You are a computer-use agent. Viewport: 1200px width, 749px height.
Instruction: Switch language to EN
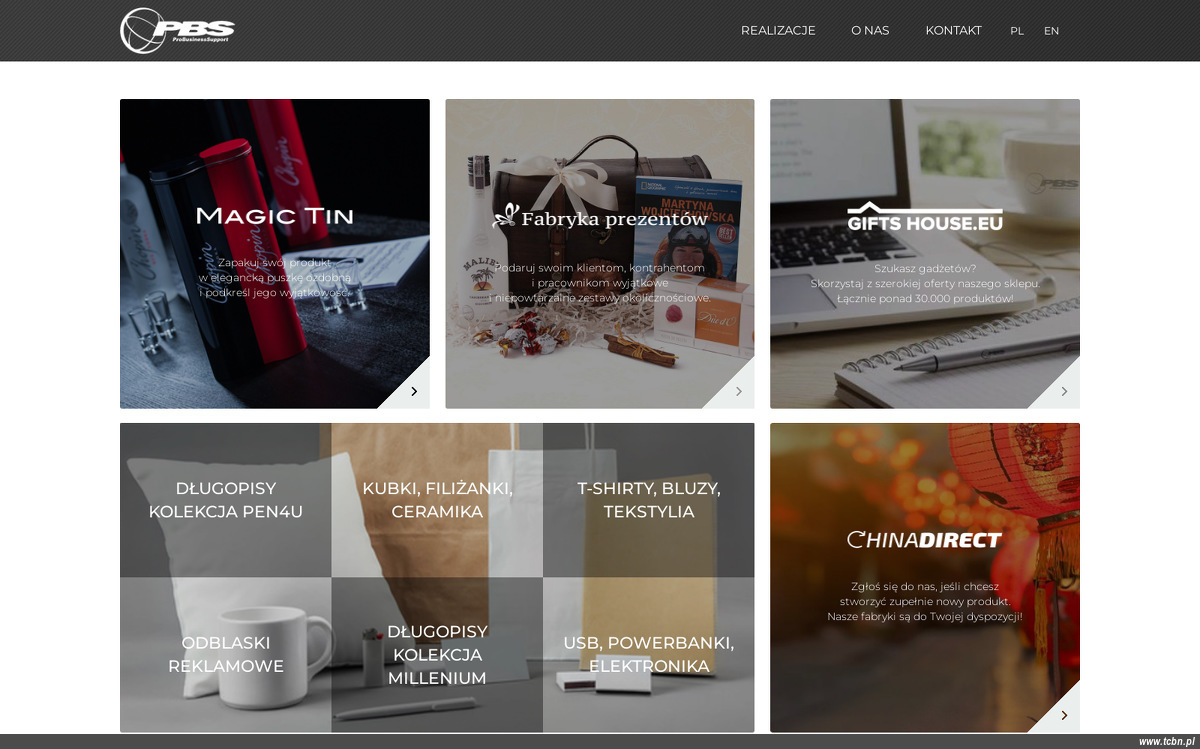tap(1051, 31)
